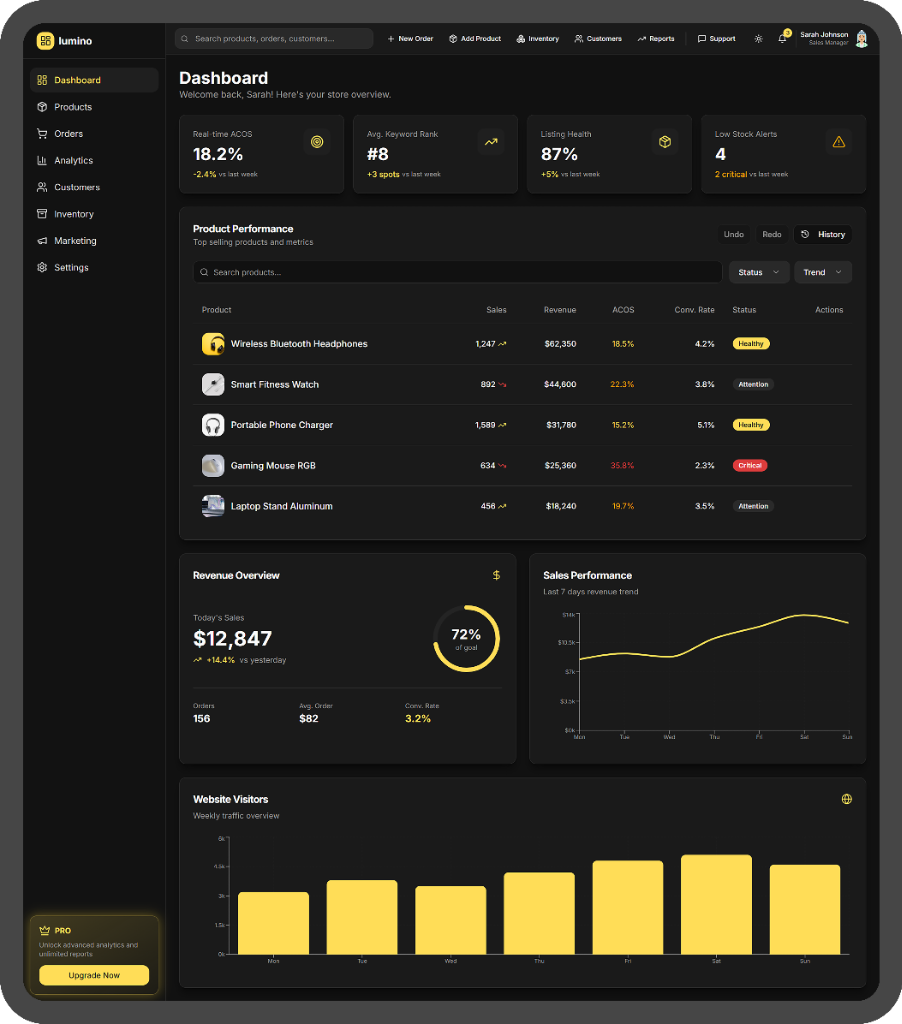Open Settings via the sidebar gear icon

point(41,267)
